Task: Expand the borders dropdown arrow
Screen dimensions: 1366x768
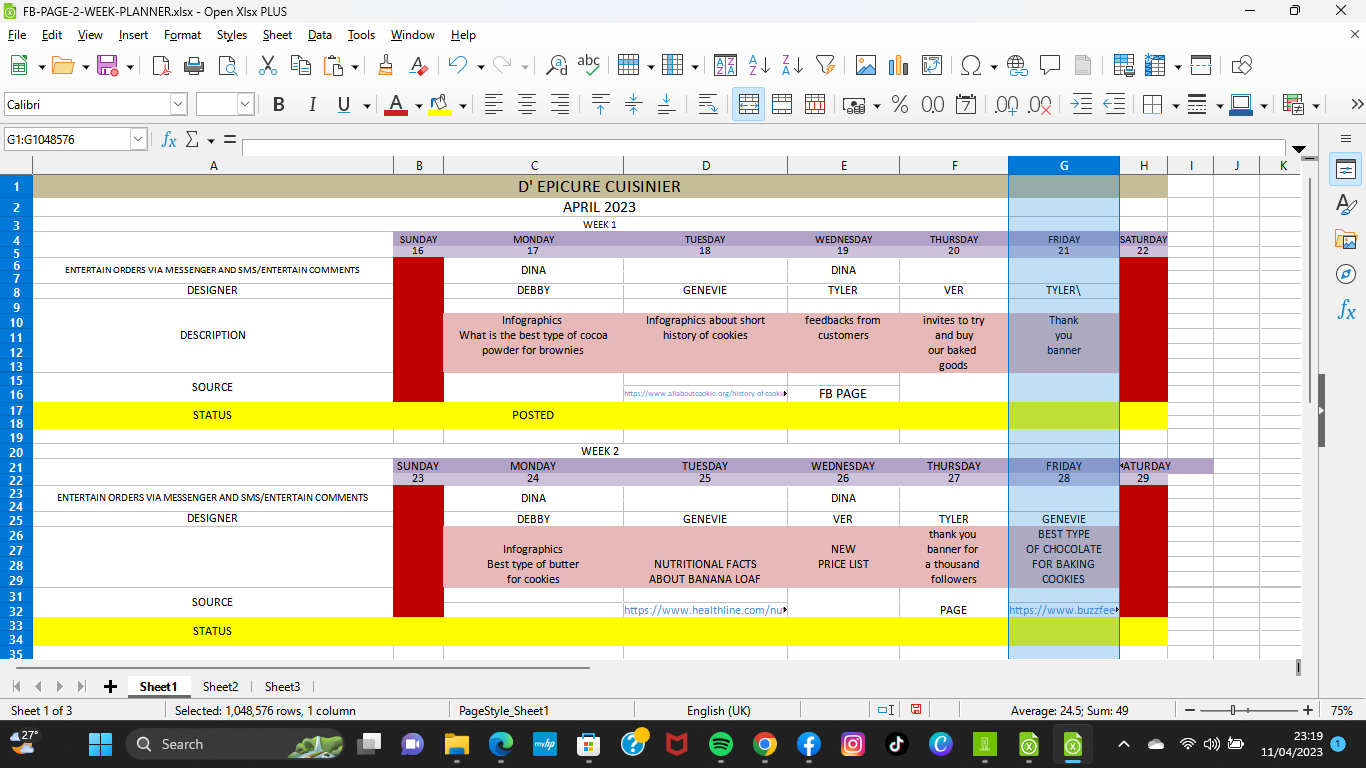Action: tap(1175, 105)
